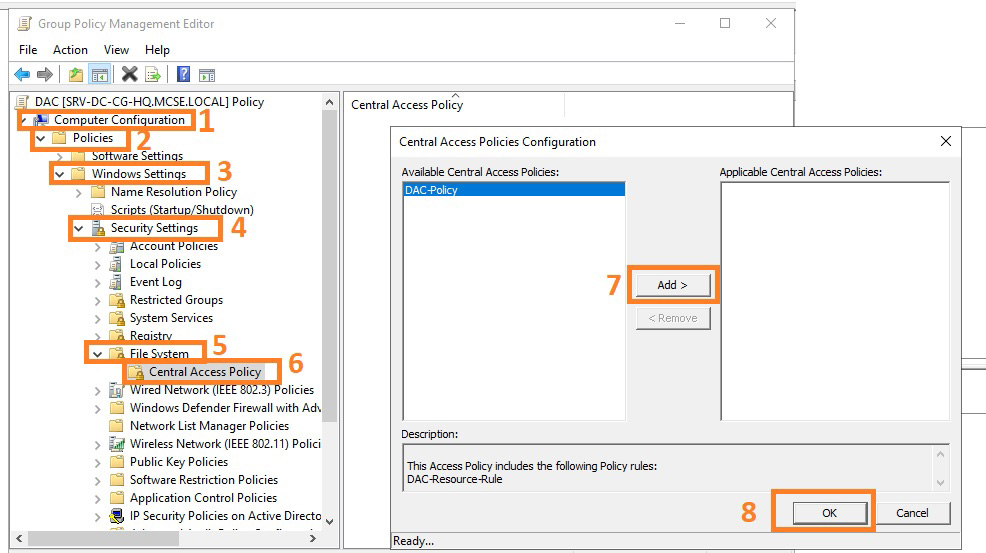Select Application Control Policies tree item
The width and height of the screenshot is (986, 553).
coord(203,498)
